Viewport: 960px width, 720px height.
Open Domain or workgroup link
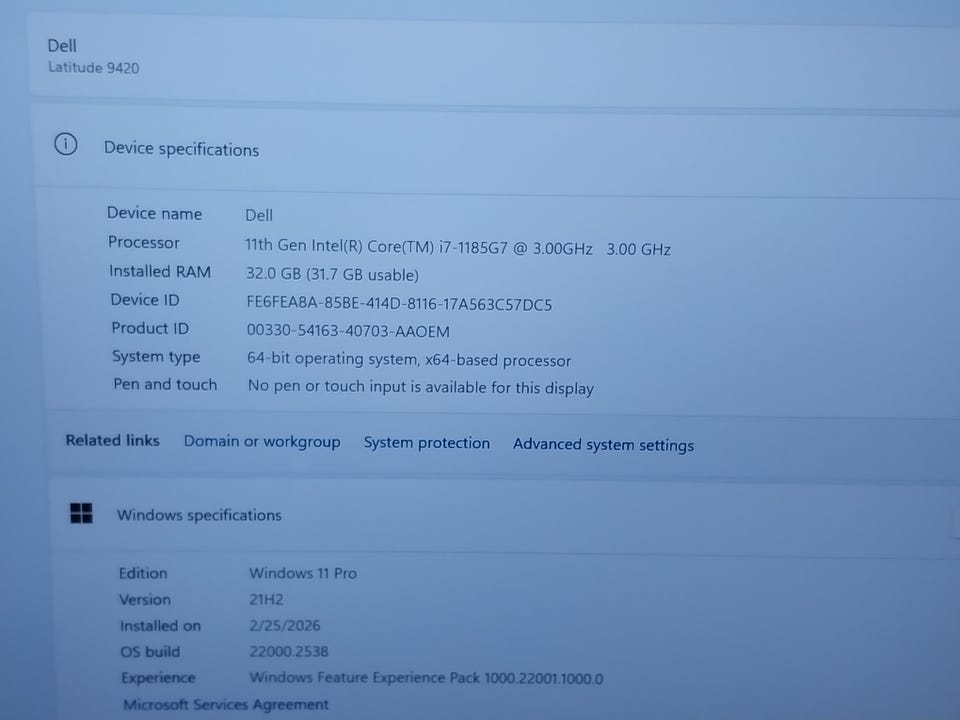(x=262, y=441)
